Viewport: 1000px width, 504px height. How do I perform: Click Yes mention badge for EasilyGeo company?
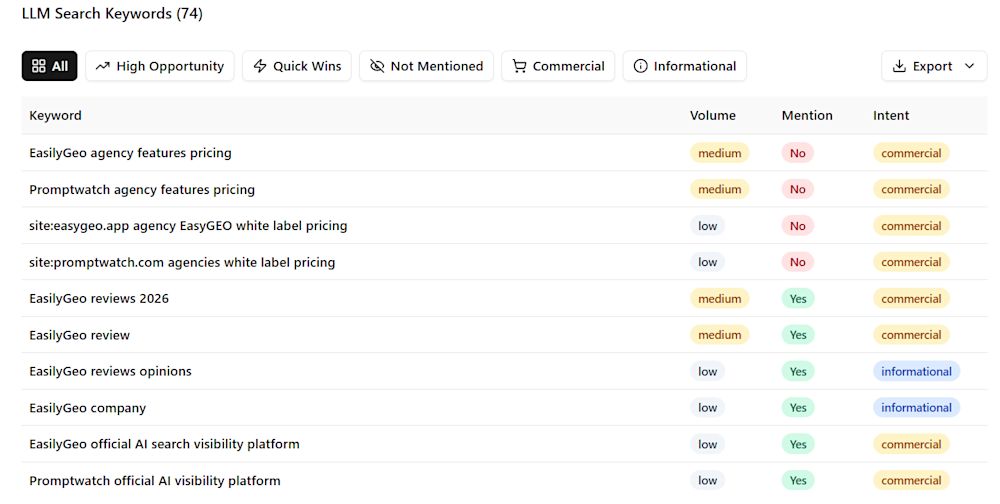[x=798, y=408]
